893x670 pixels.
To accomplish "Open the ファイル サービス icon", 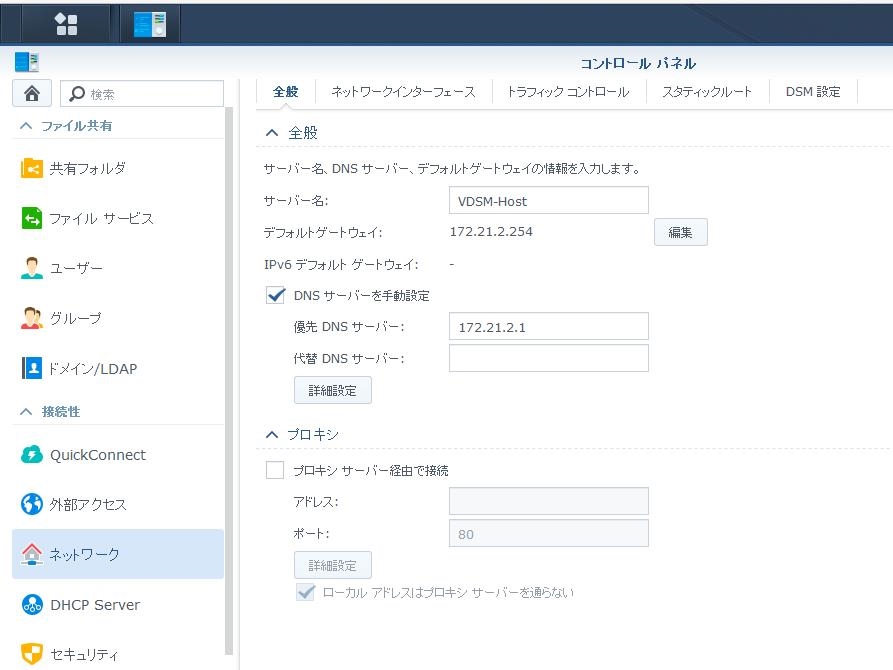I will coord(32,218).
